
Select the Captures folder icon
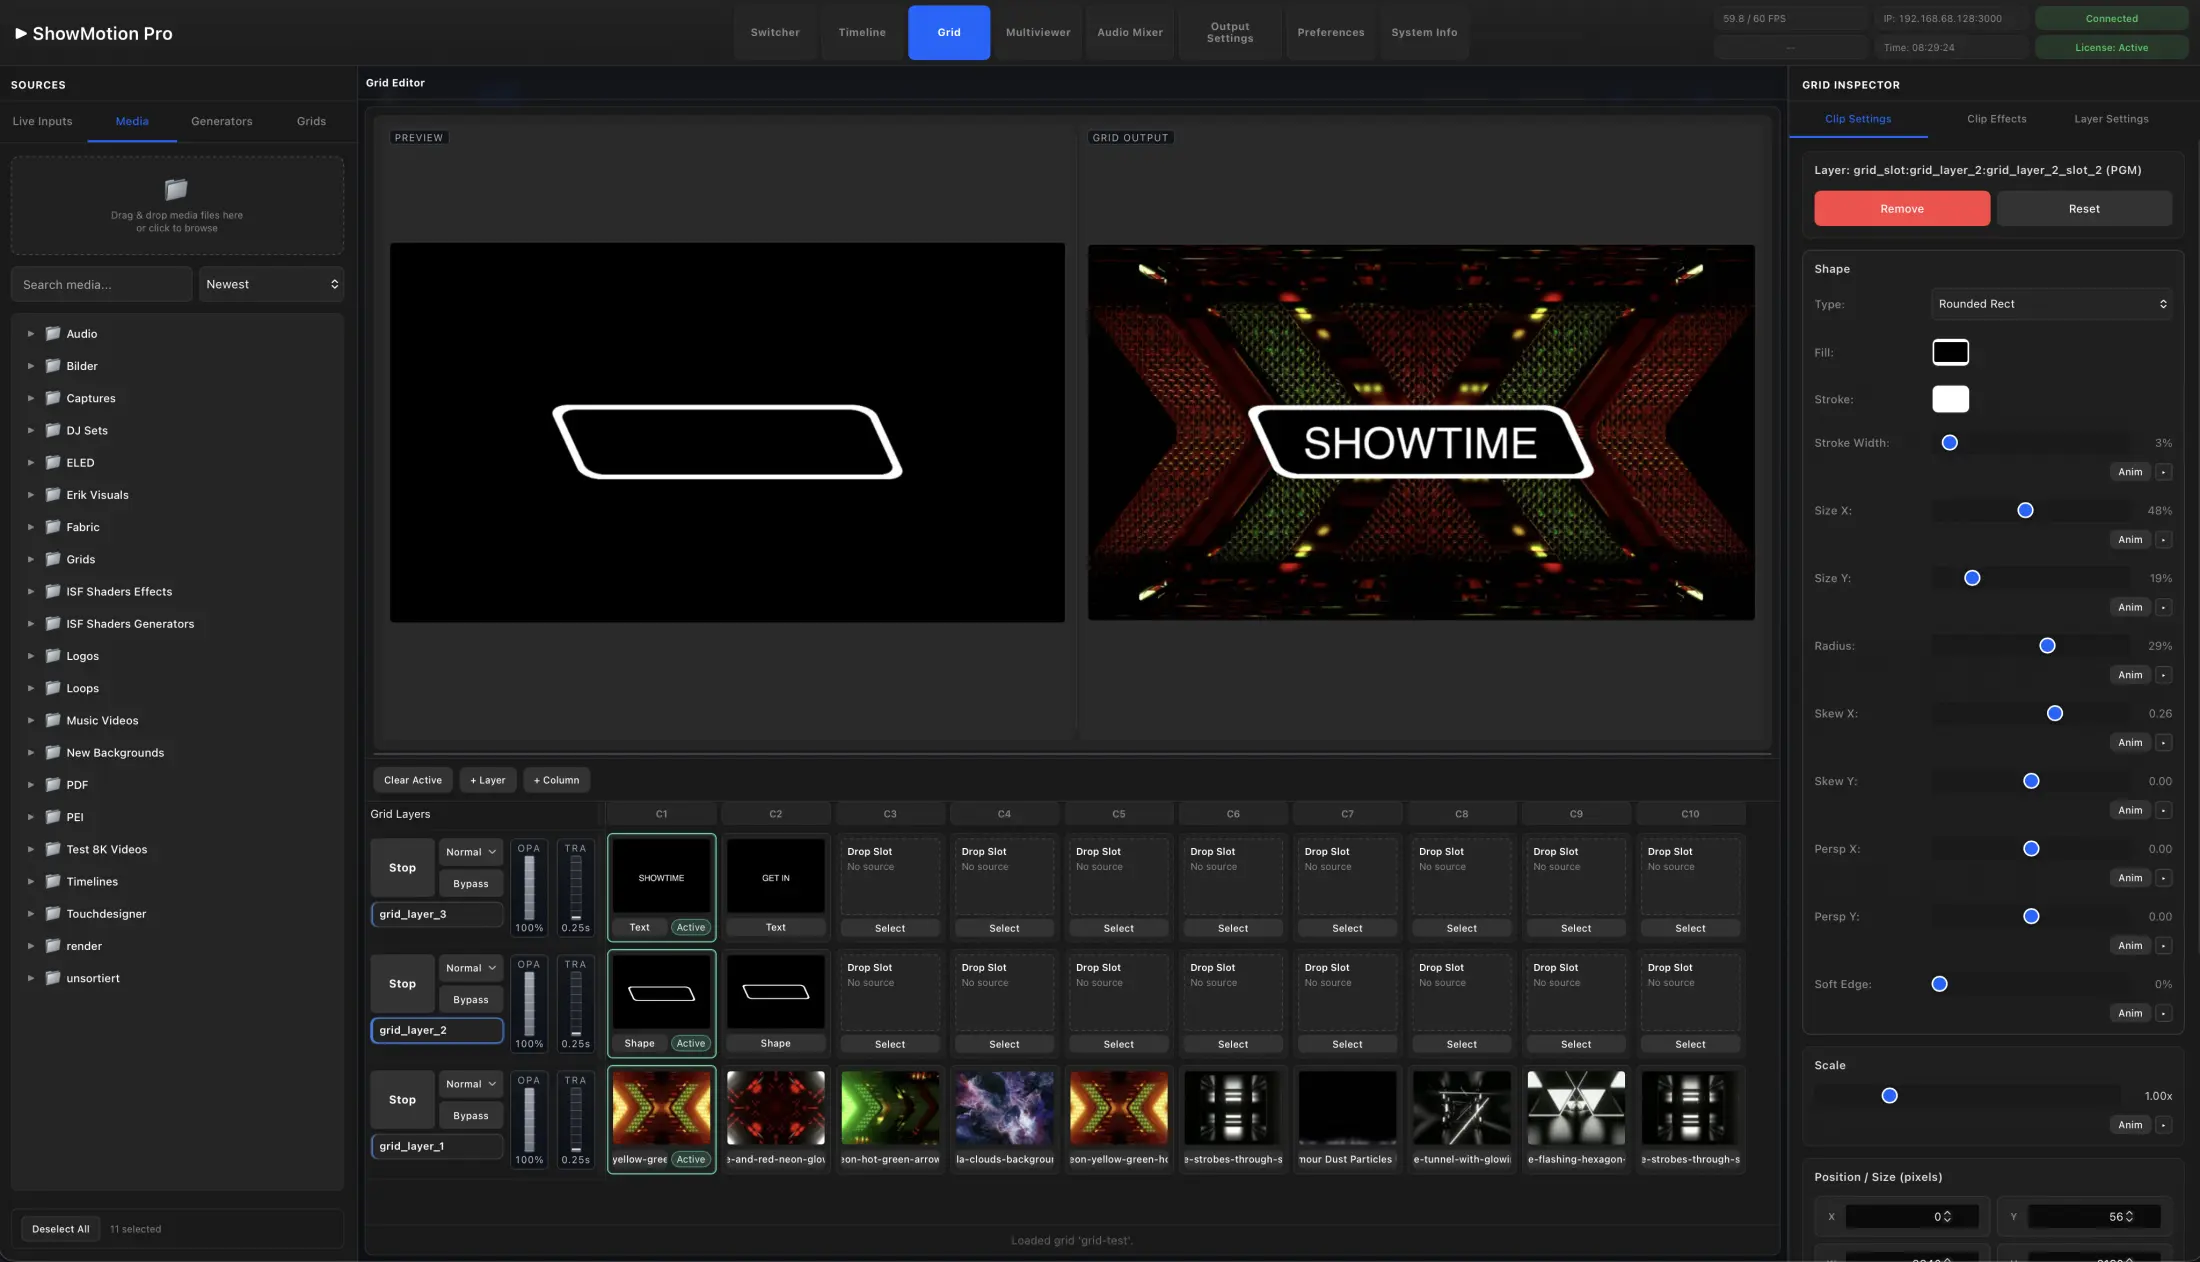pyautogui.click(x=53, y=398)
